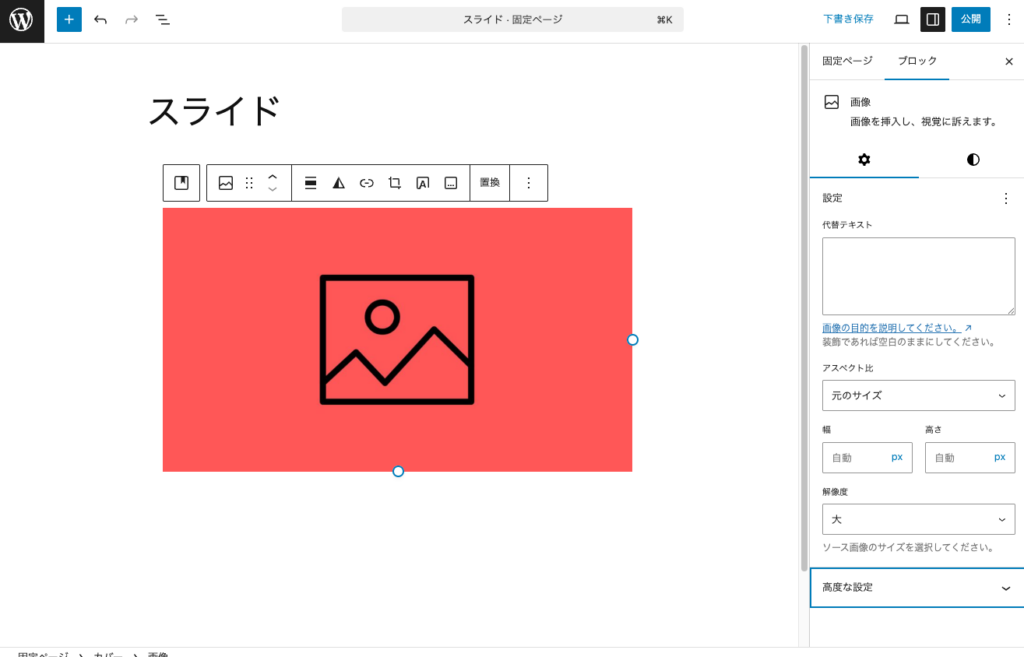Select the parent Cover block icon
Viewport: 1024px width, 657px height.
(x=181, y=183)
